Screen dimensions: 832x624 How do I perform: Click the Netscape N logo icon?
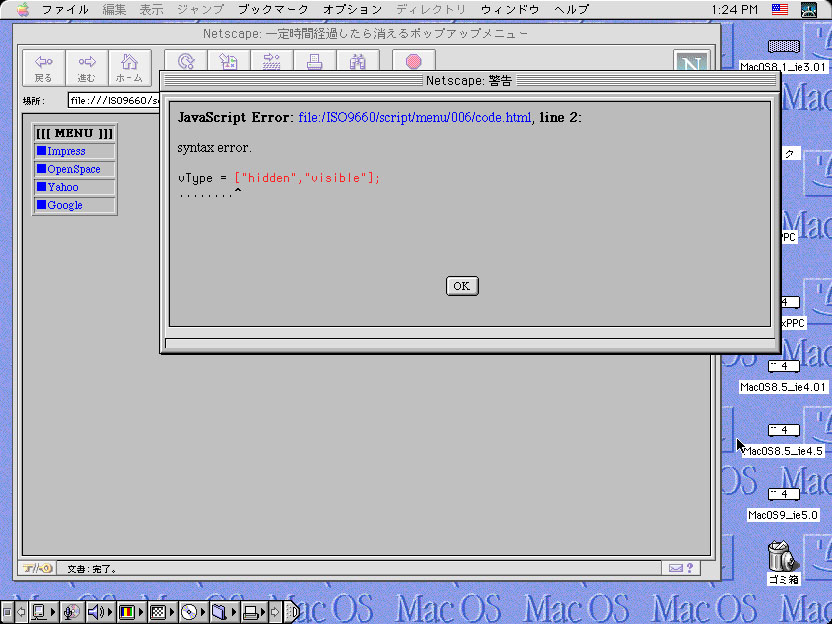coord(691,61)
